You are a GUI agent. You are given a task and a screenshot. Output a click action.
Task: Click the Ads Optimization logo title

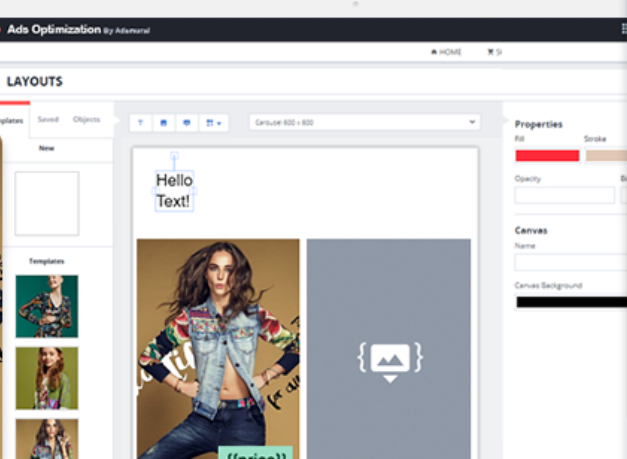[54, 29]
